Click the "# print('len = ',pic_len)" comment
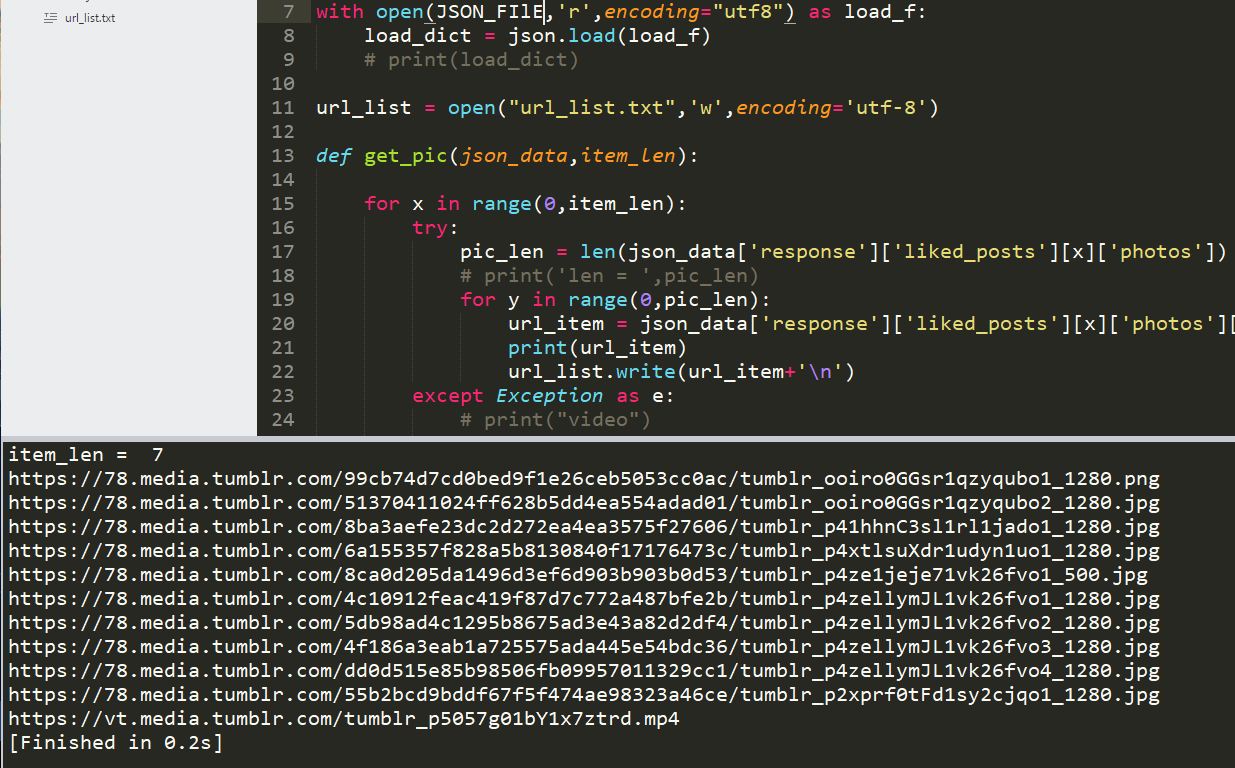 [610, 276]
